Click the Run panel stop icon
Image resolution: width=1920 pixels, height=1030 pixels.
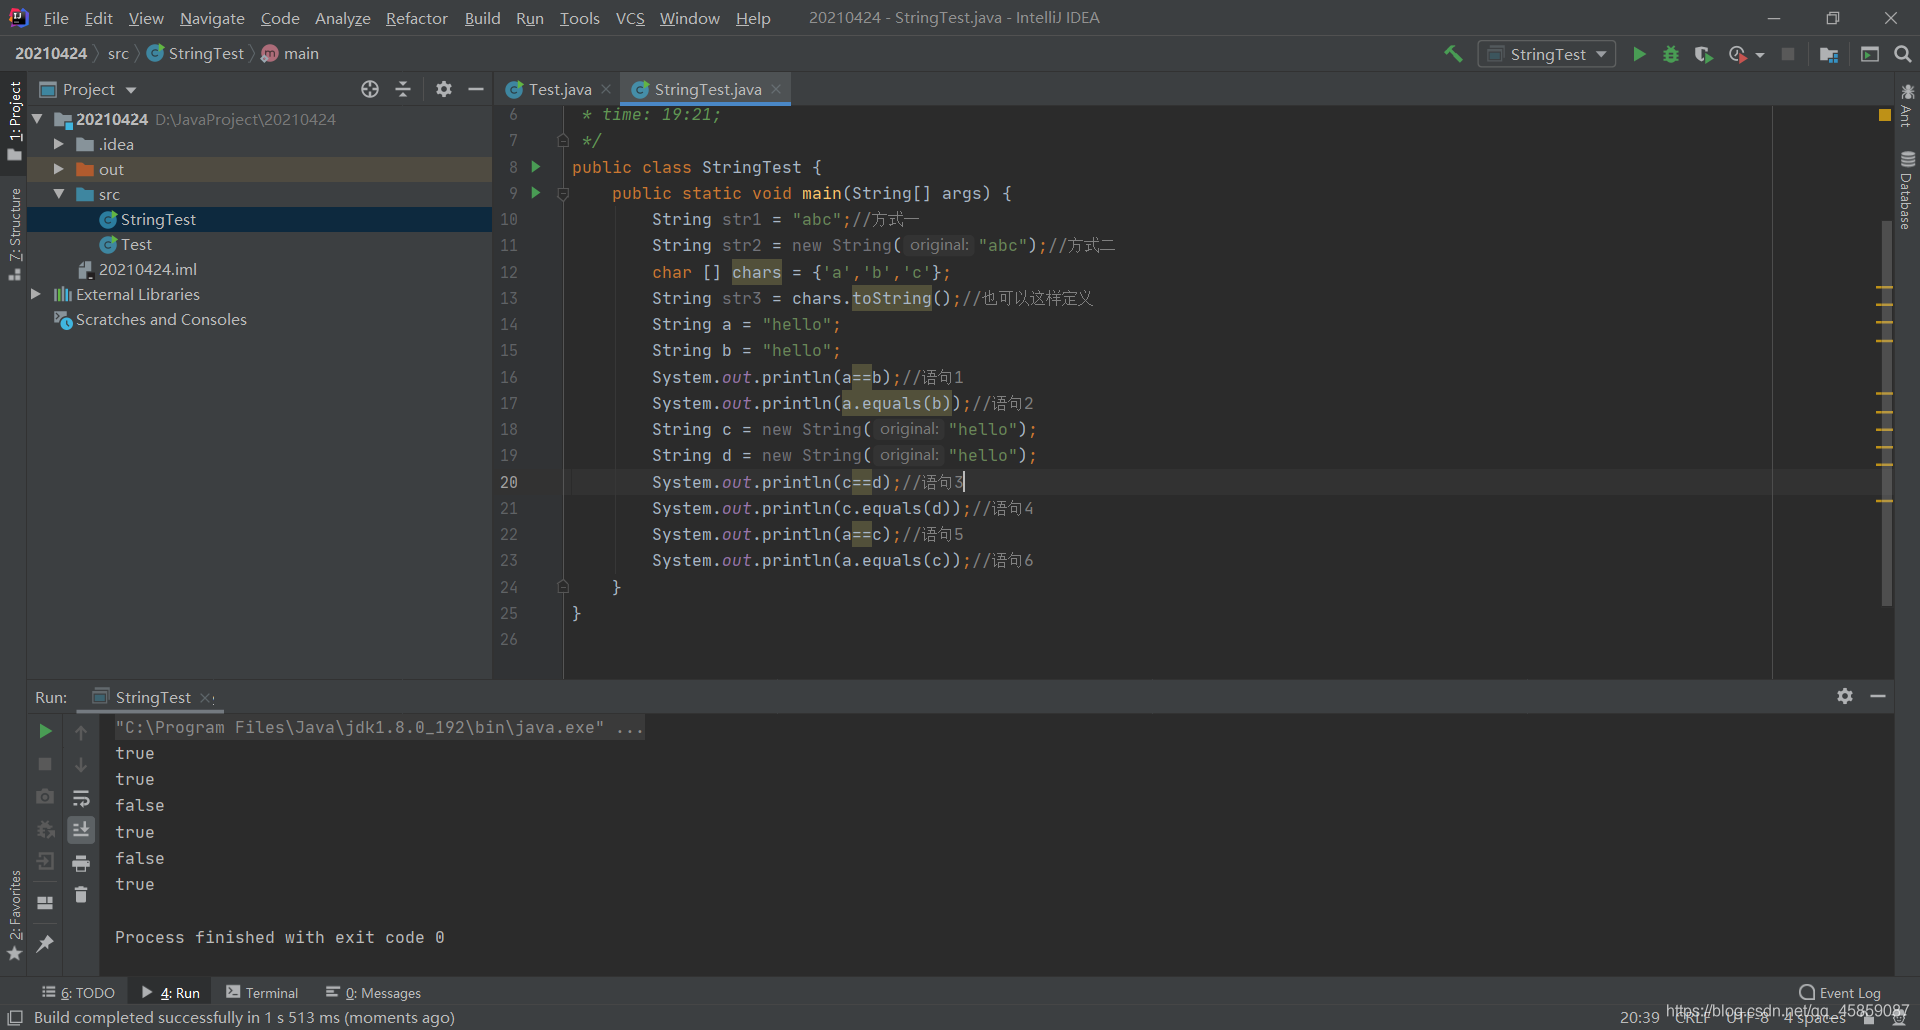tap(45, 764)
